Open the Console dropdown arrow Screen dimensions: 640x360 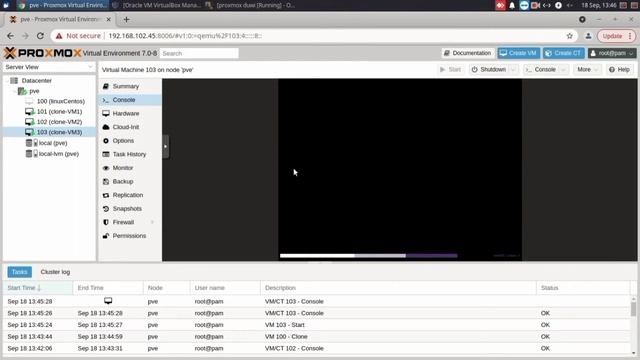564,69
